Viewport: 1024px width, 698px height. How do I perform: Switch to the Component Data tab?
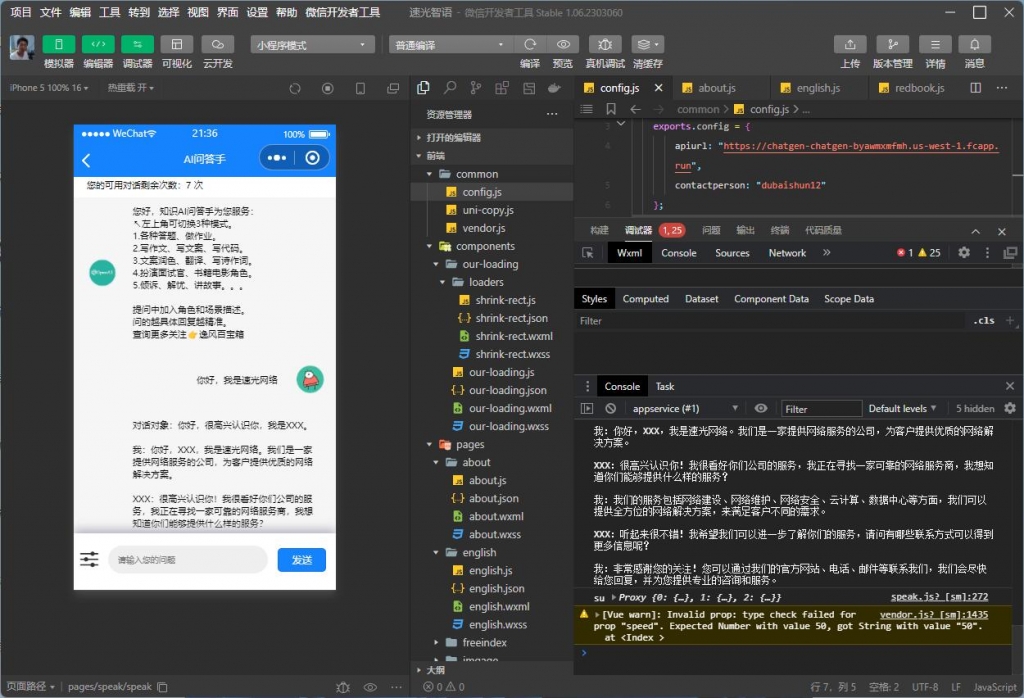click(771, 299)
